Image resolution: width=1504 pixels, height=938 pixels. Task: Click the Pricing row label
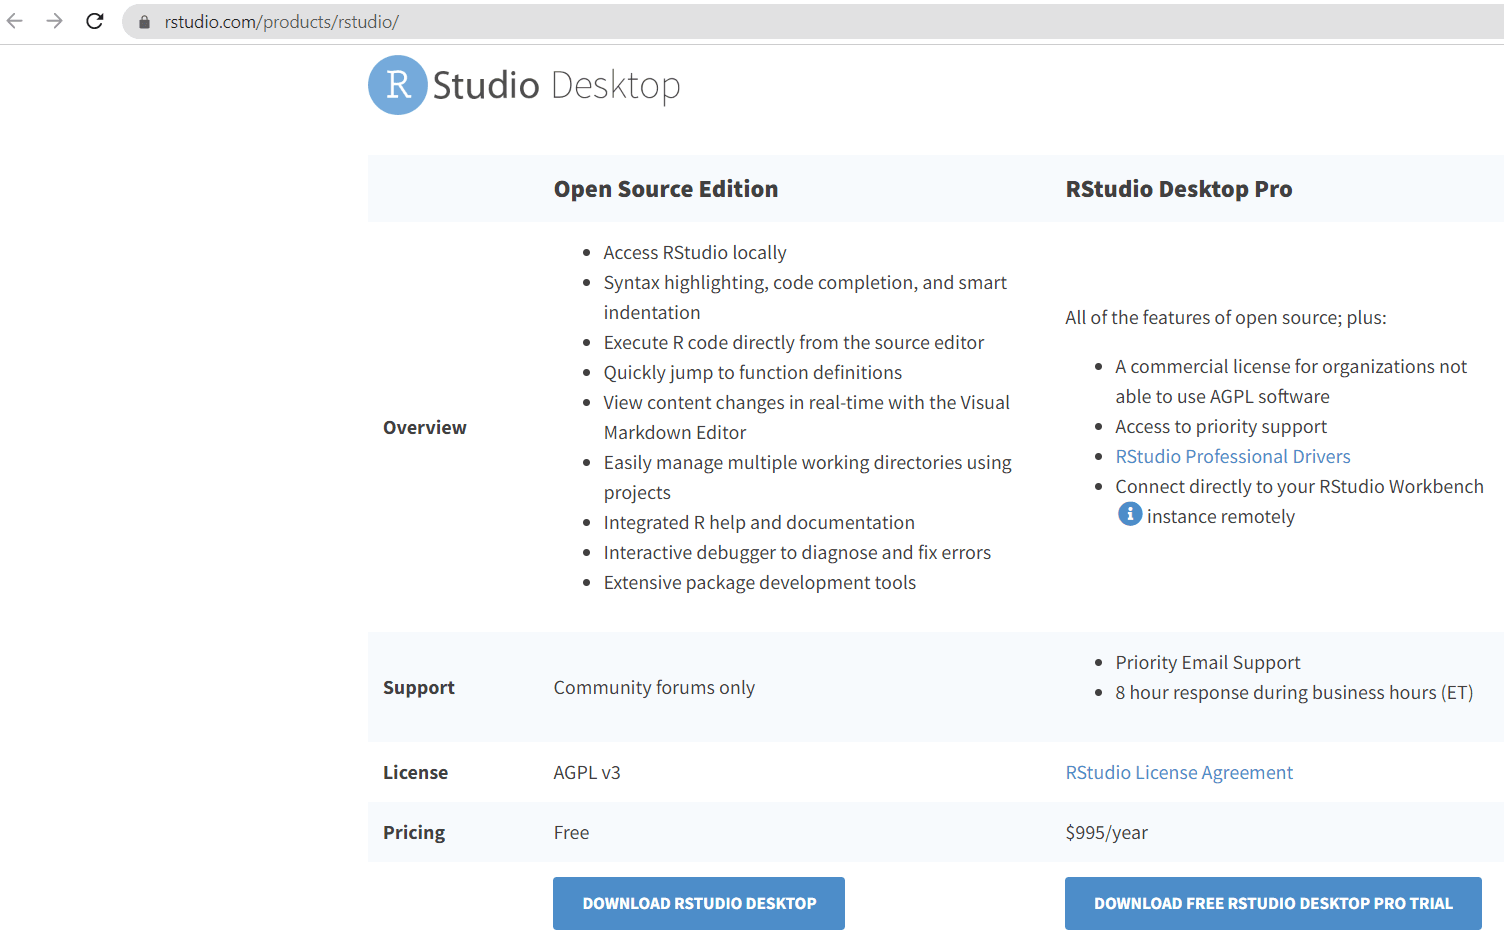413,833
